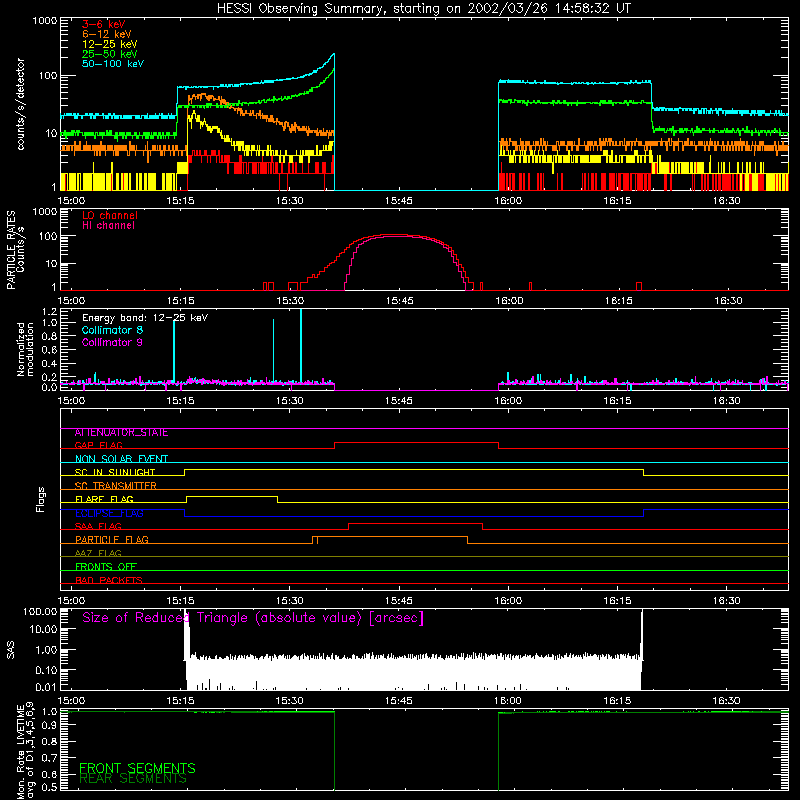Click the 'Flags' axis label
The width and height of the screenshot is (800, 800).
pos(41,500)
